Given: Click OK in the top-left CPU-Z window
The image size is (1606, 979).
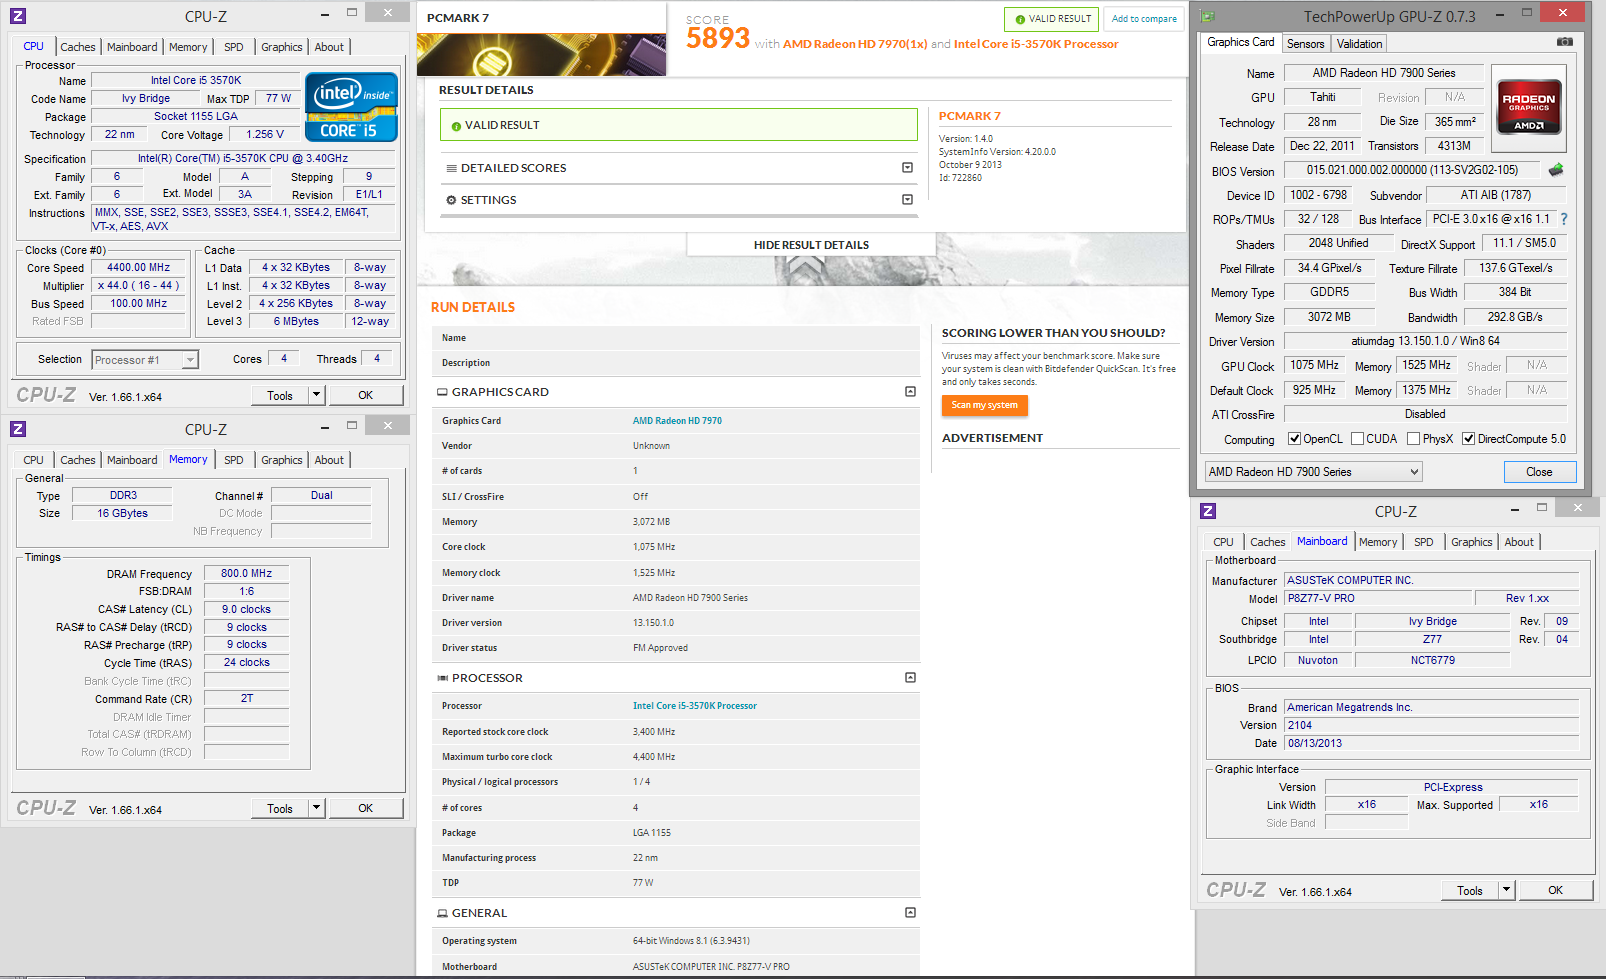Looking at the screenshot, I should pyautogui.click(x=366, y=395).
